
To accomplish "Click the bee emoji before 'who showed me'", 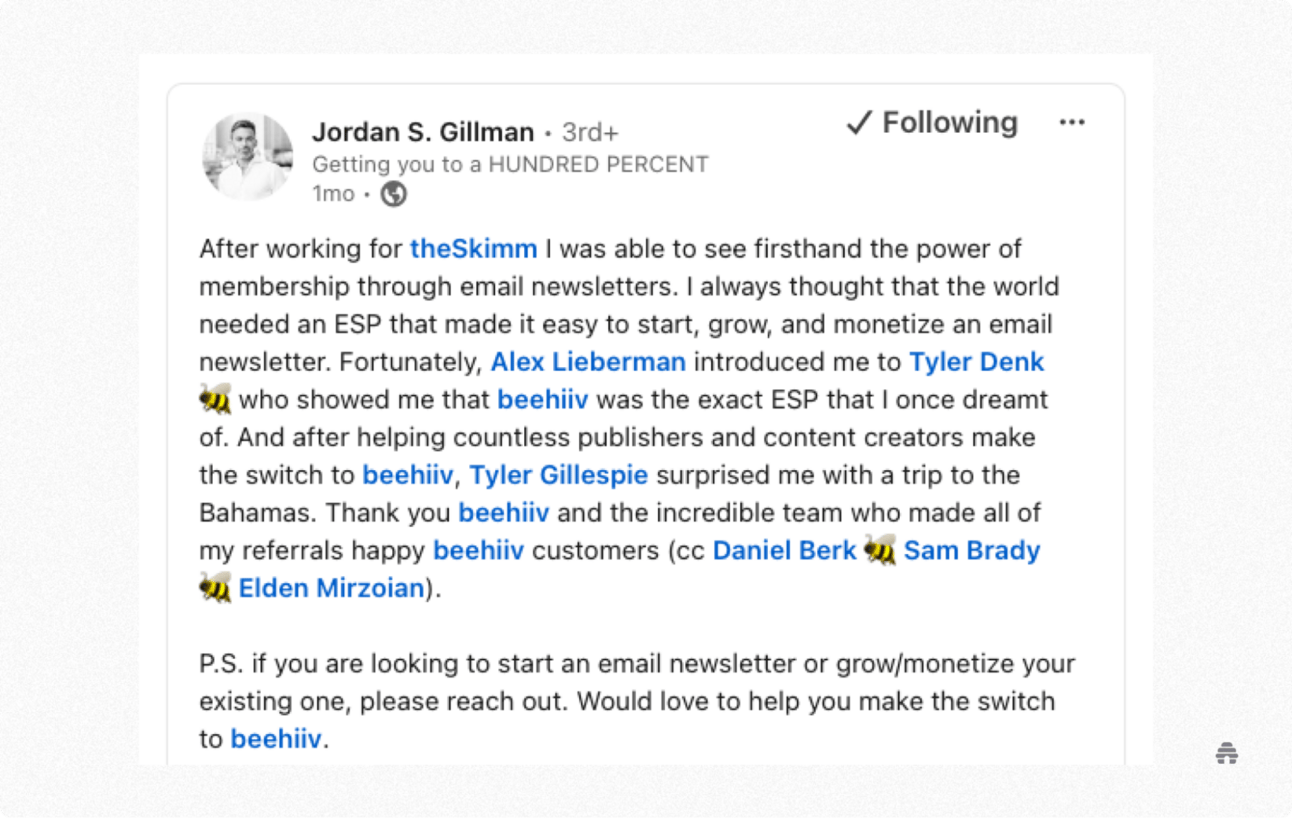I will coord(215,400).
